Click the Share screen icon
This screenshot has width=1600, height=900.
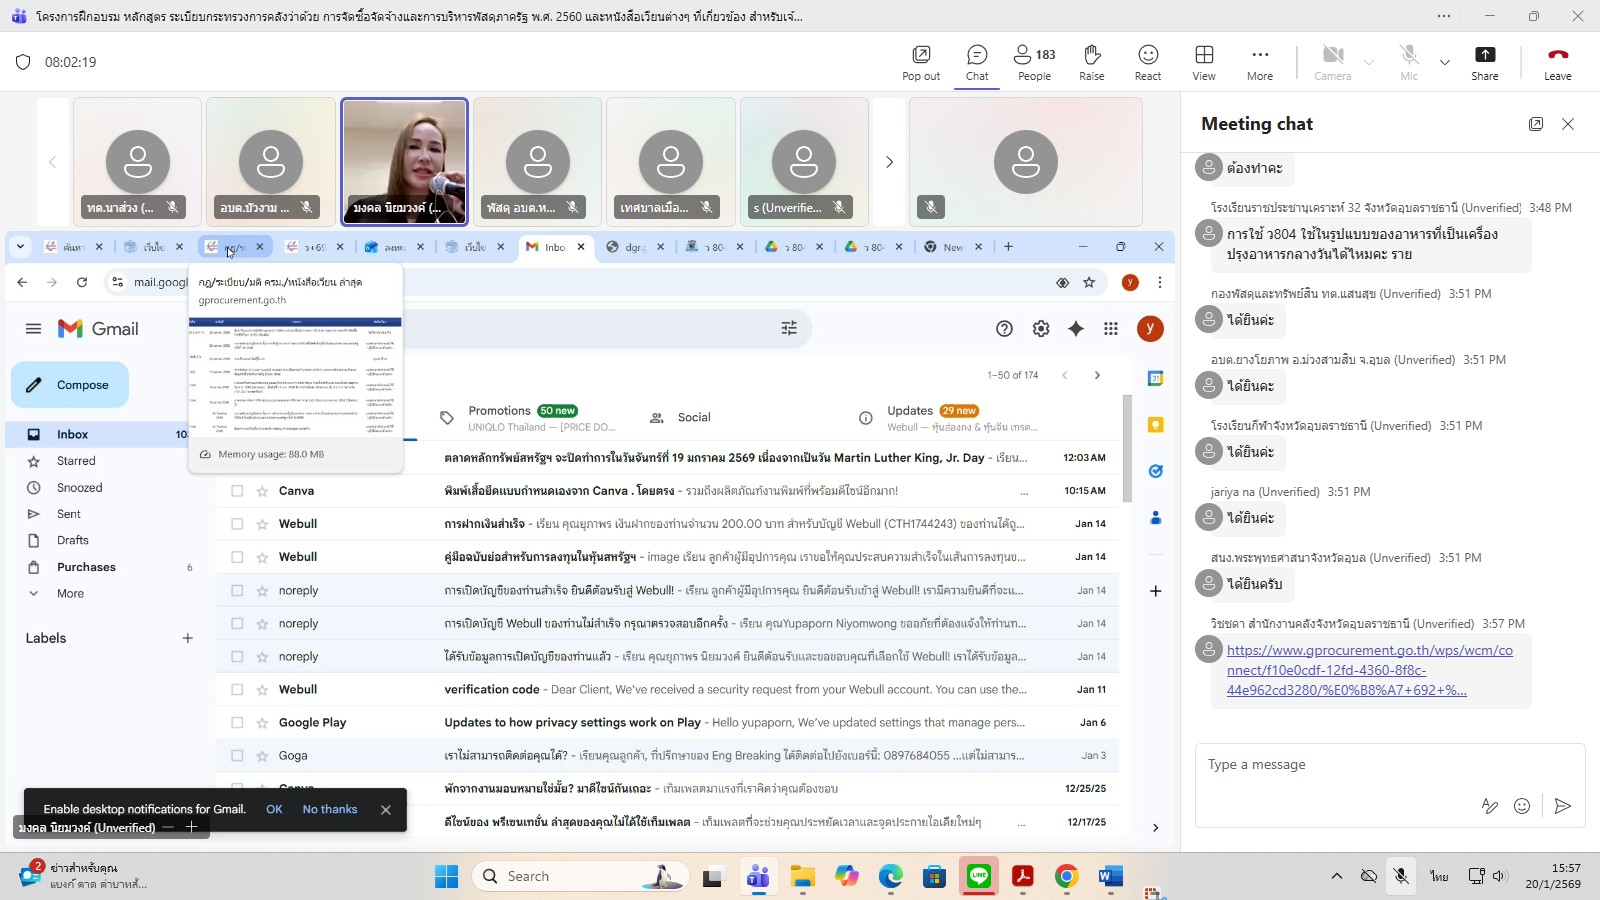1484,62
